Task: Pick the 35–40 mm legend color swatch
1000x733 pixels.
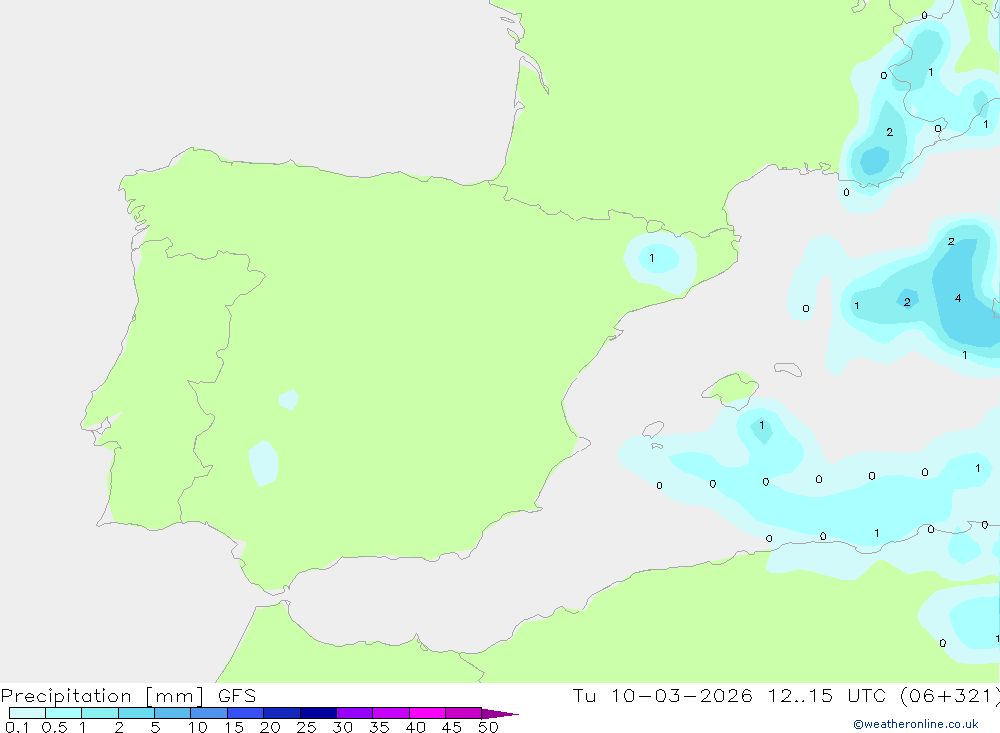Action: (391, 713)
